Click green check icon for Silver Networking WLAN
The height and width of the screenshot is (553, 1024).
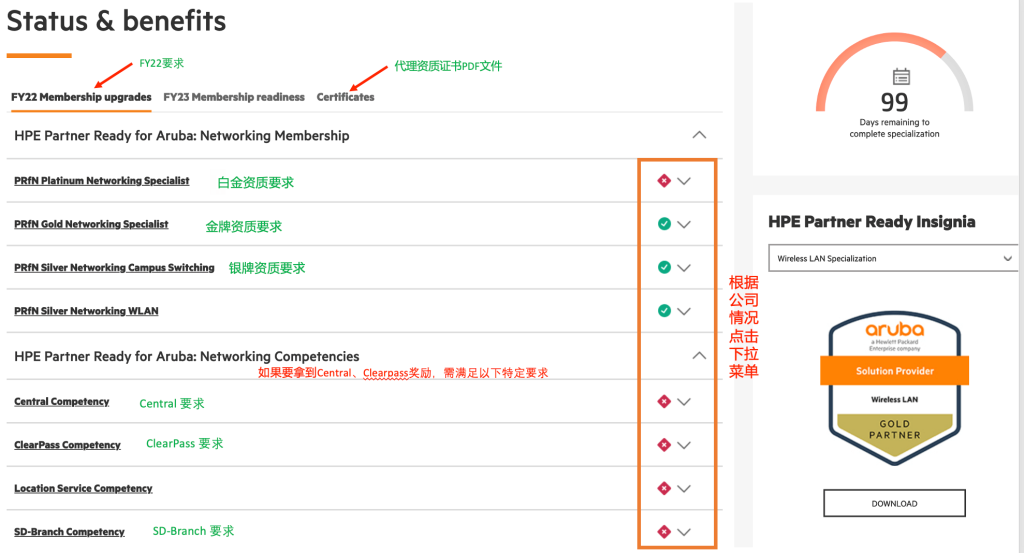pyautogui.click(x=664, y=311)
